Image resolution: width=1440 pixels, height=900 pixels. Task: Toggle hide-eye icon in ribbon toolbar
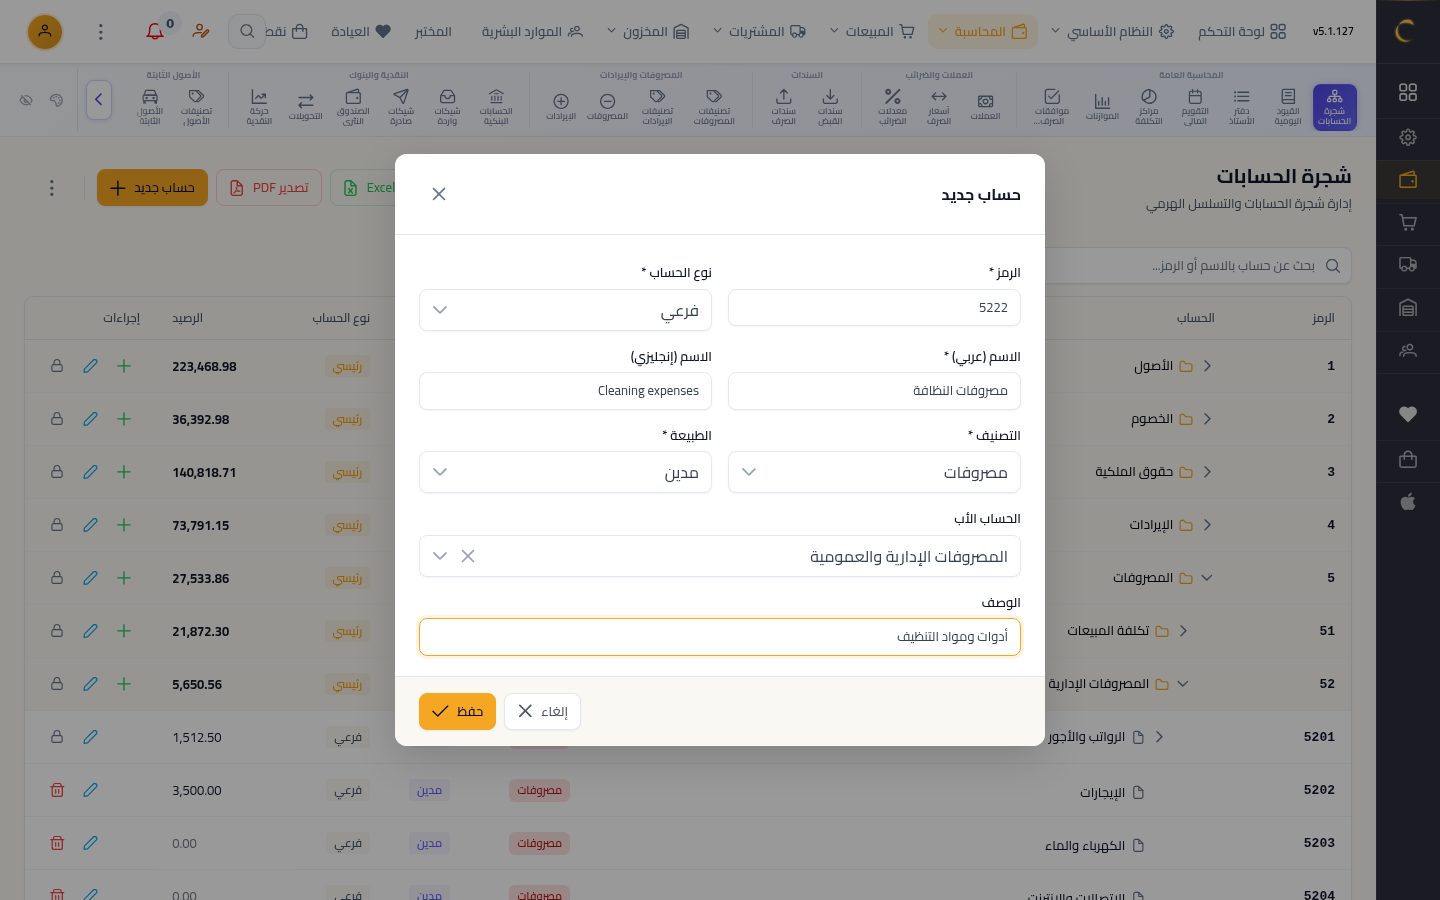(27, 100)
